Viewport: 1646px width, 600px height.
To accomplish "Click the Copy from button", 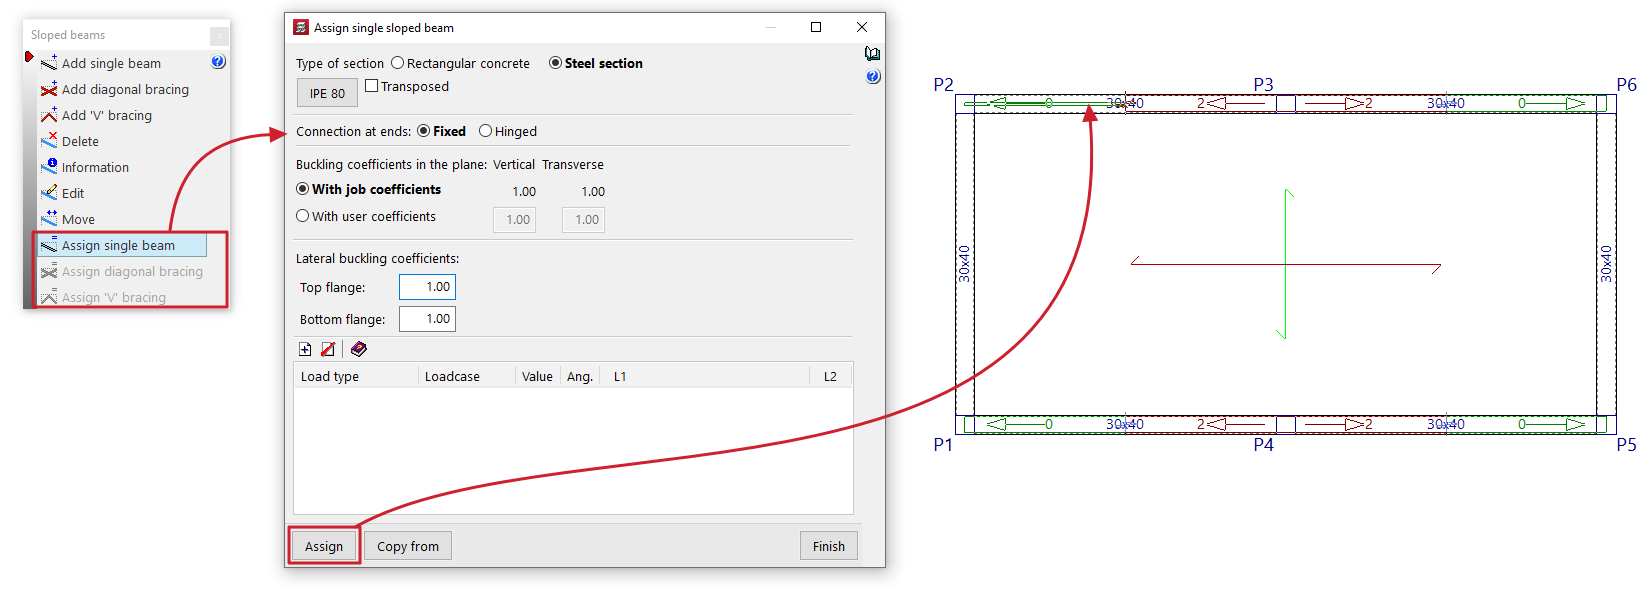I will (x=408, y=546).
